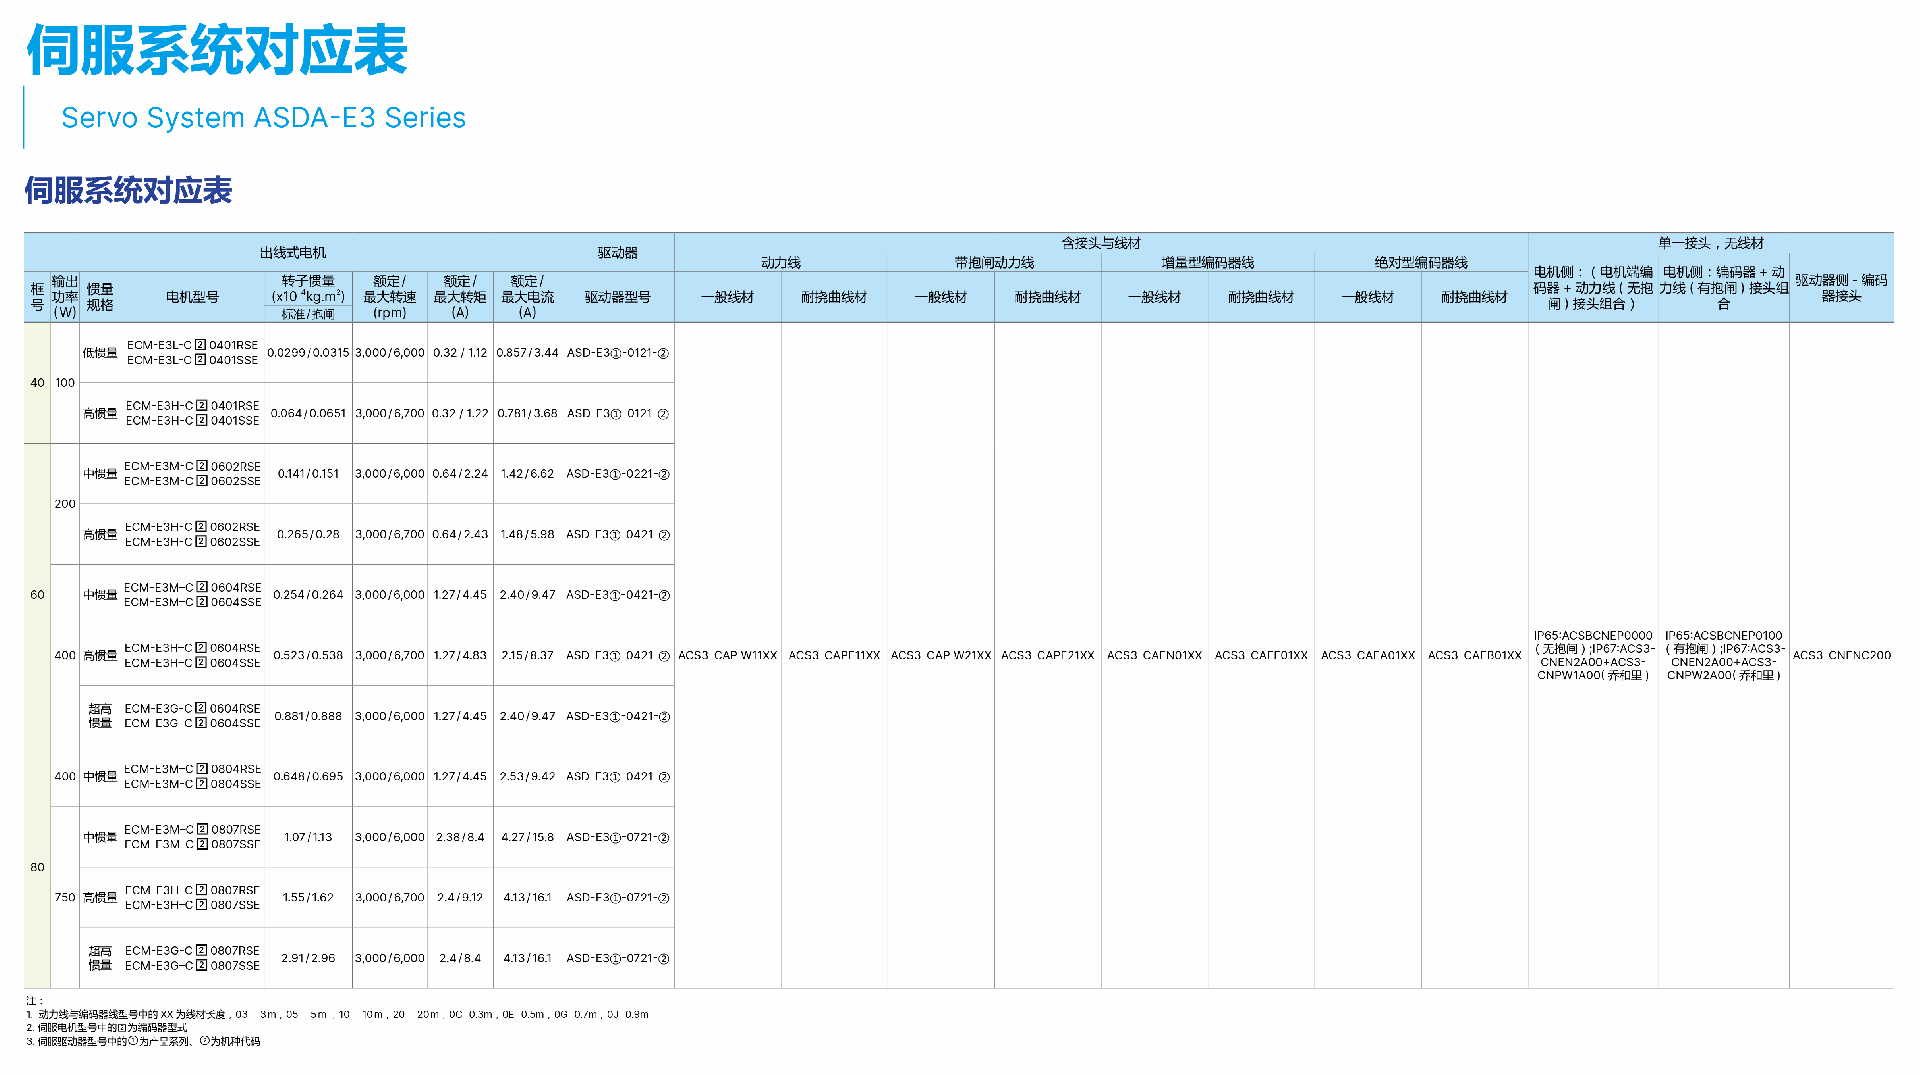Click the 增量型编码器线 column heading
1920x1075 pixels.
pyautogui.click(x=1207, y=263)
